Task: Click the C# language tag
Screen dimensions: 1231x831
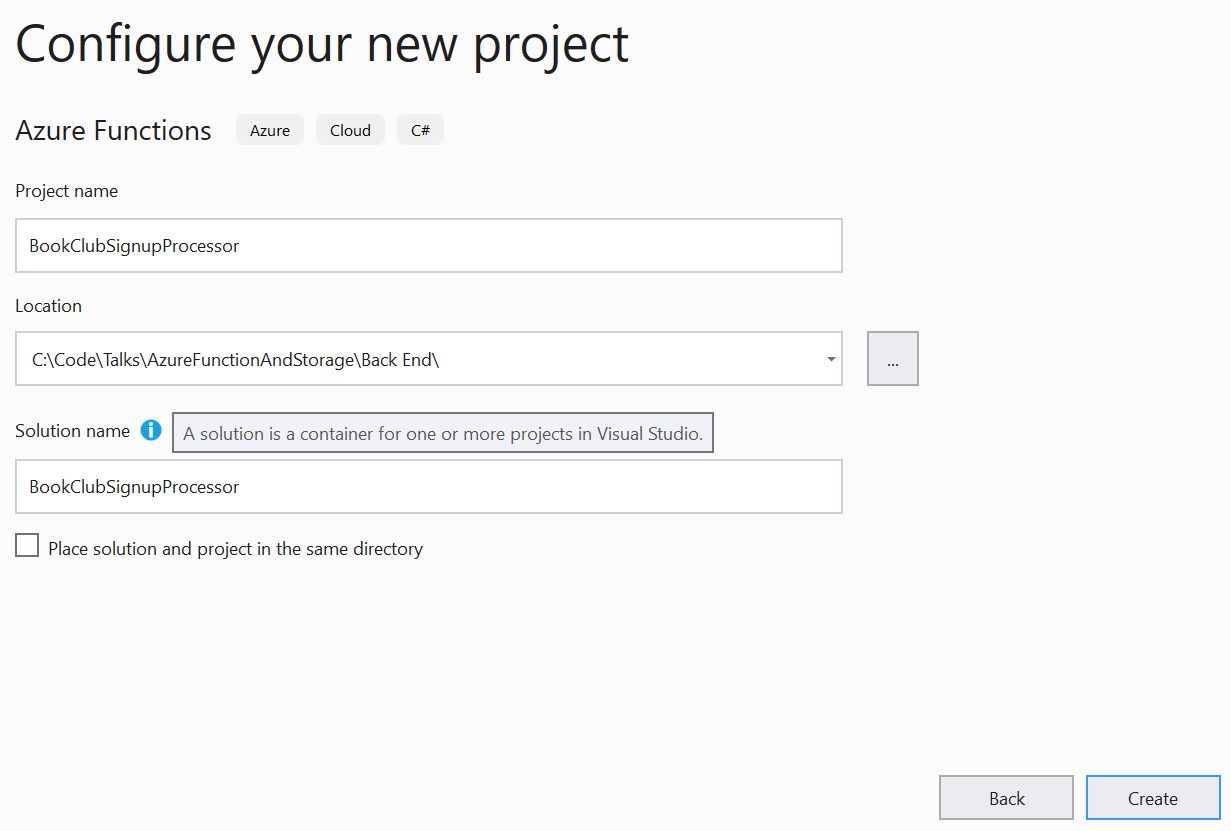Action: point(420,129)
